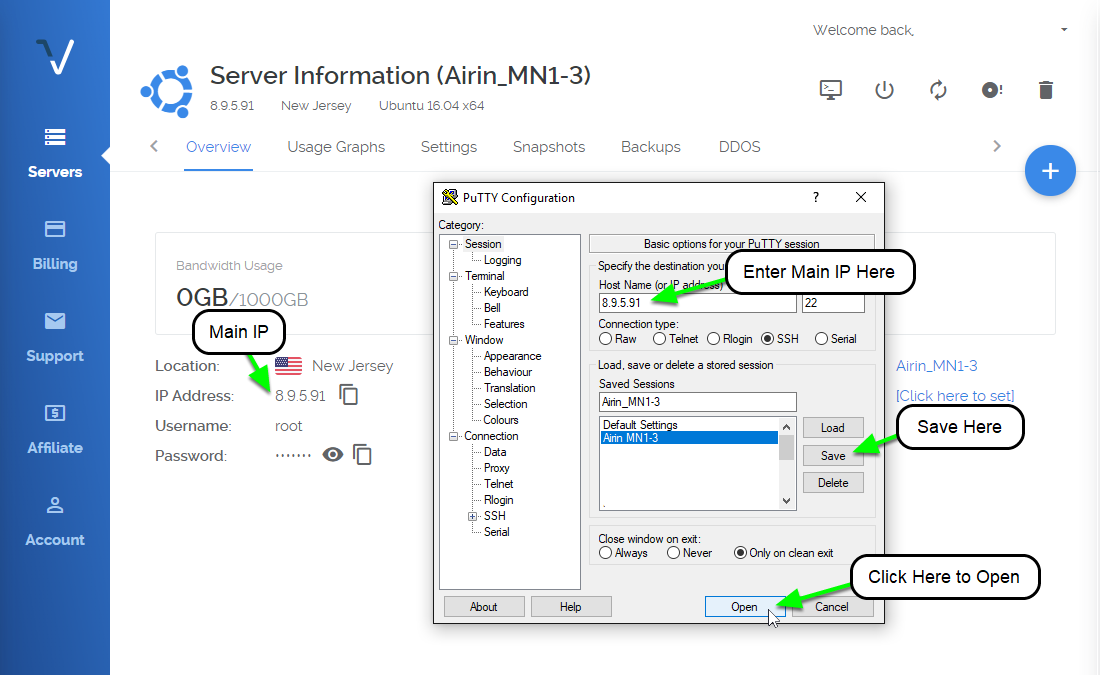Click the Port field showing 22

833,303
